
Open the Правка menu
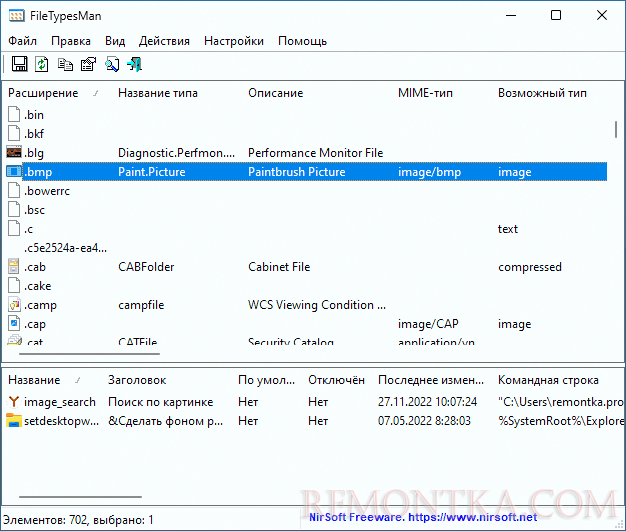click(x=71, y=41)
